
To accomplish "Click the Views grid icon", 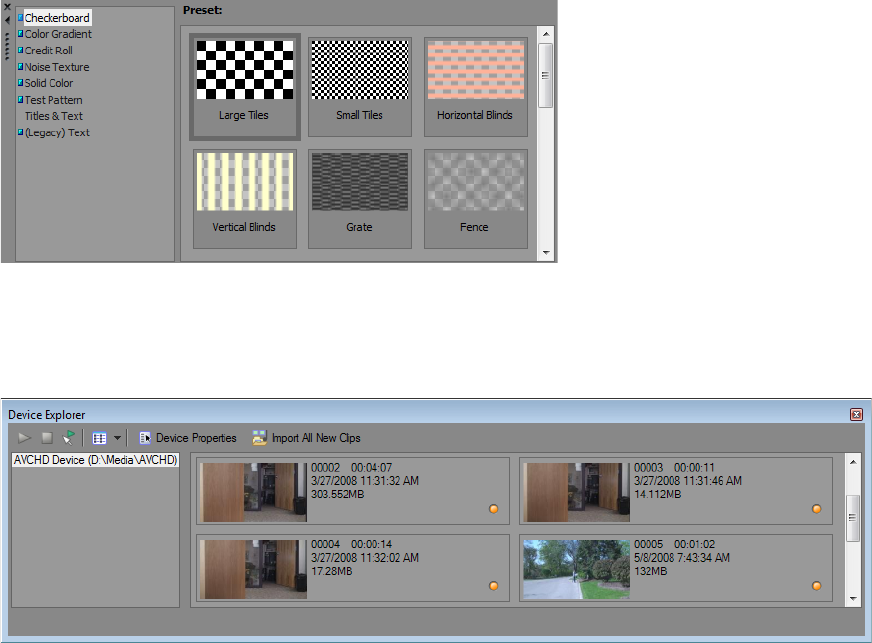I will click(x=99, y=438).
